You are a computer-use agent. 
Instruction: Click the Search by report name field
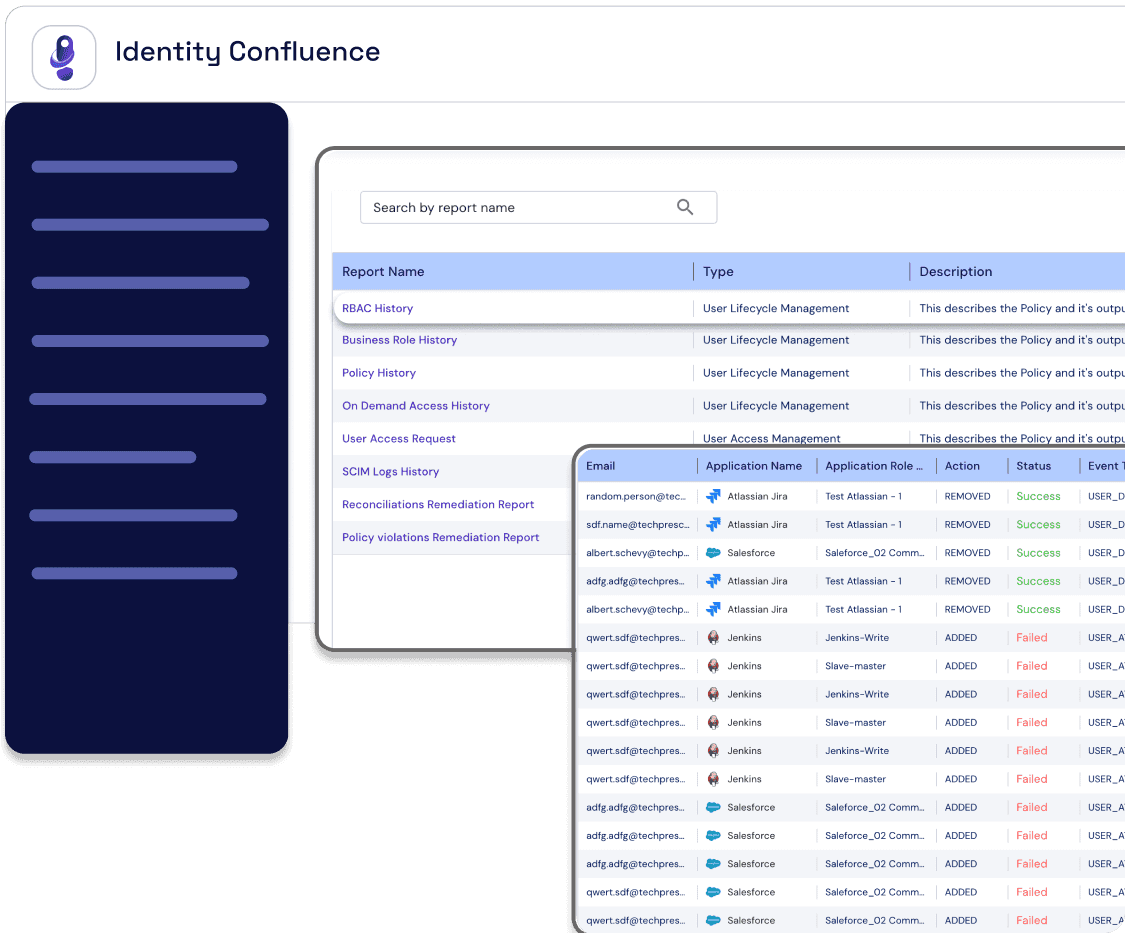tap(538, 207)
